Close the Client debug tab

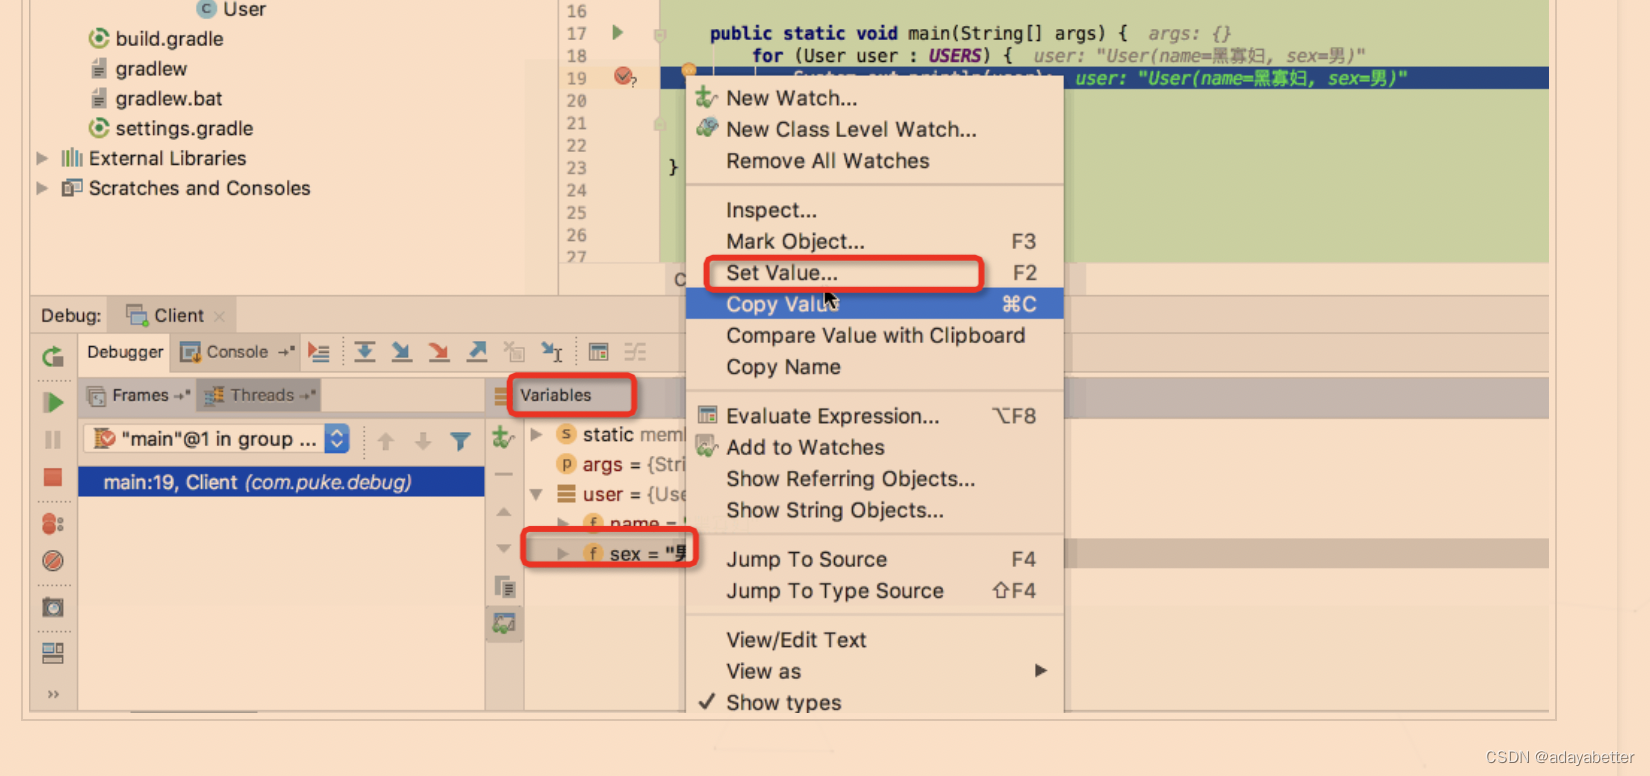click(219, 316)
